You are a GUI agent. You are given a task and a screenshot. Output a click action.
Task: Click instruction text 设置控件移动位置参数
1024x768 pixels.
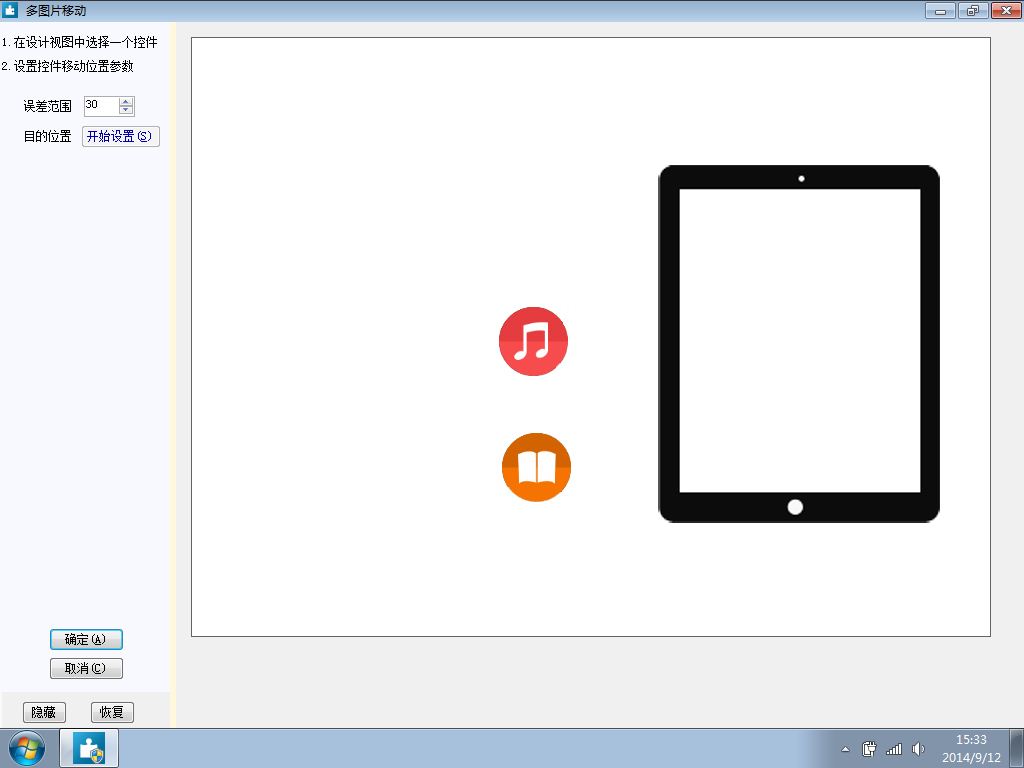point(74,67)
